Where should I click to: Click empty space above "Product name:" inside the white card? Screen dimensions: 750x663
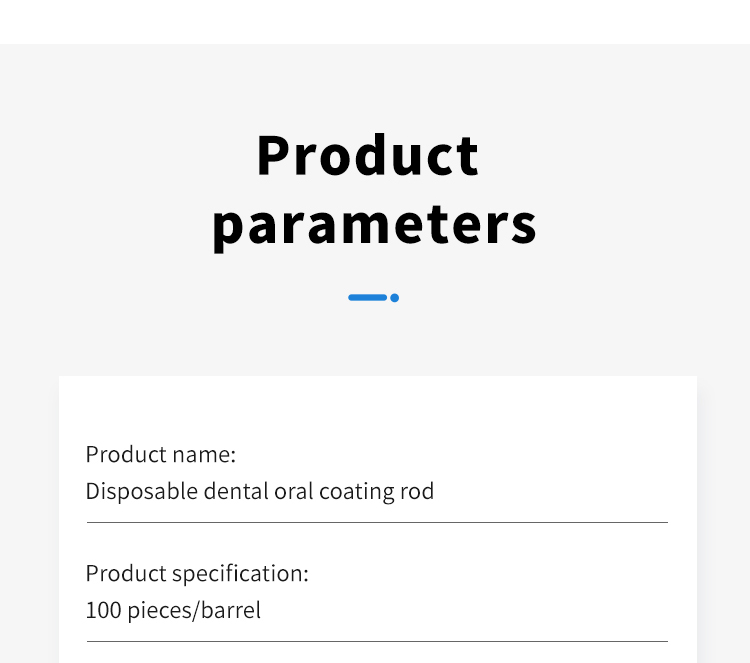coord(377,409)
